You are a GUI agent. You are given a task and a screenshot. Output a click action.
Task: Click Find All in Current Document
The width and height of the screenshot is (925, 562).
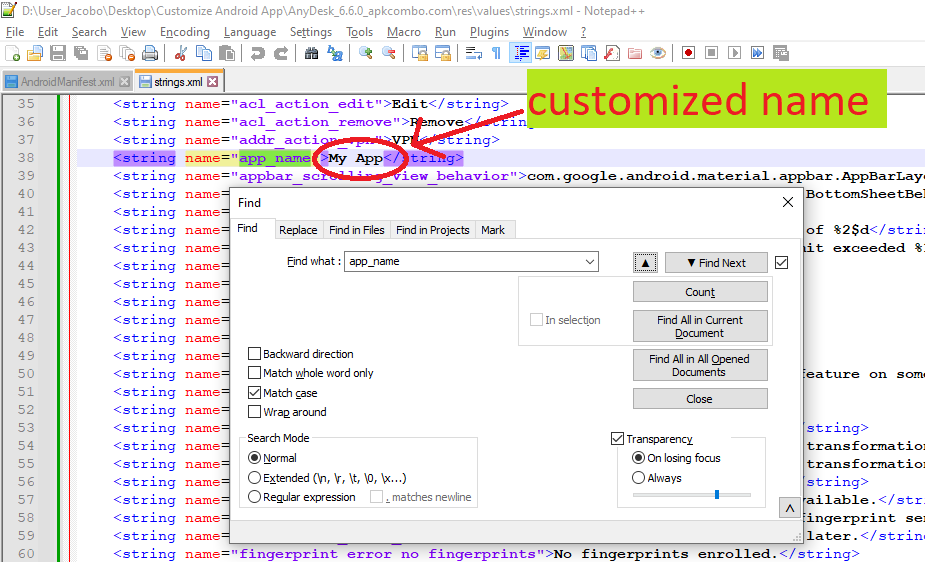pyautogui.click(x=700, y=326)
